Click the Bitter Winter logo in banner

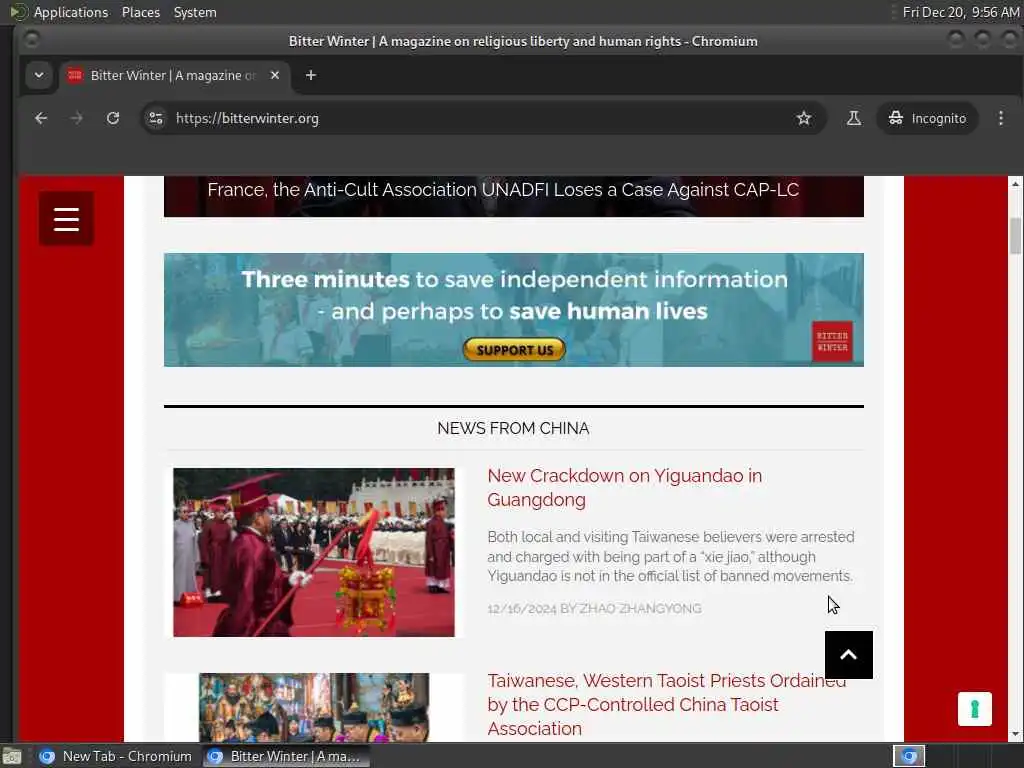coord(832,342)
